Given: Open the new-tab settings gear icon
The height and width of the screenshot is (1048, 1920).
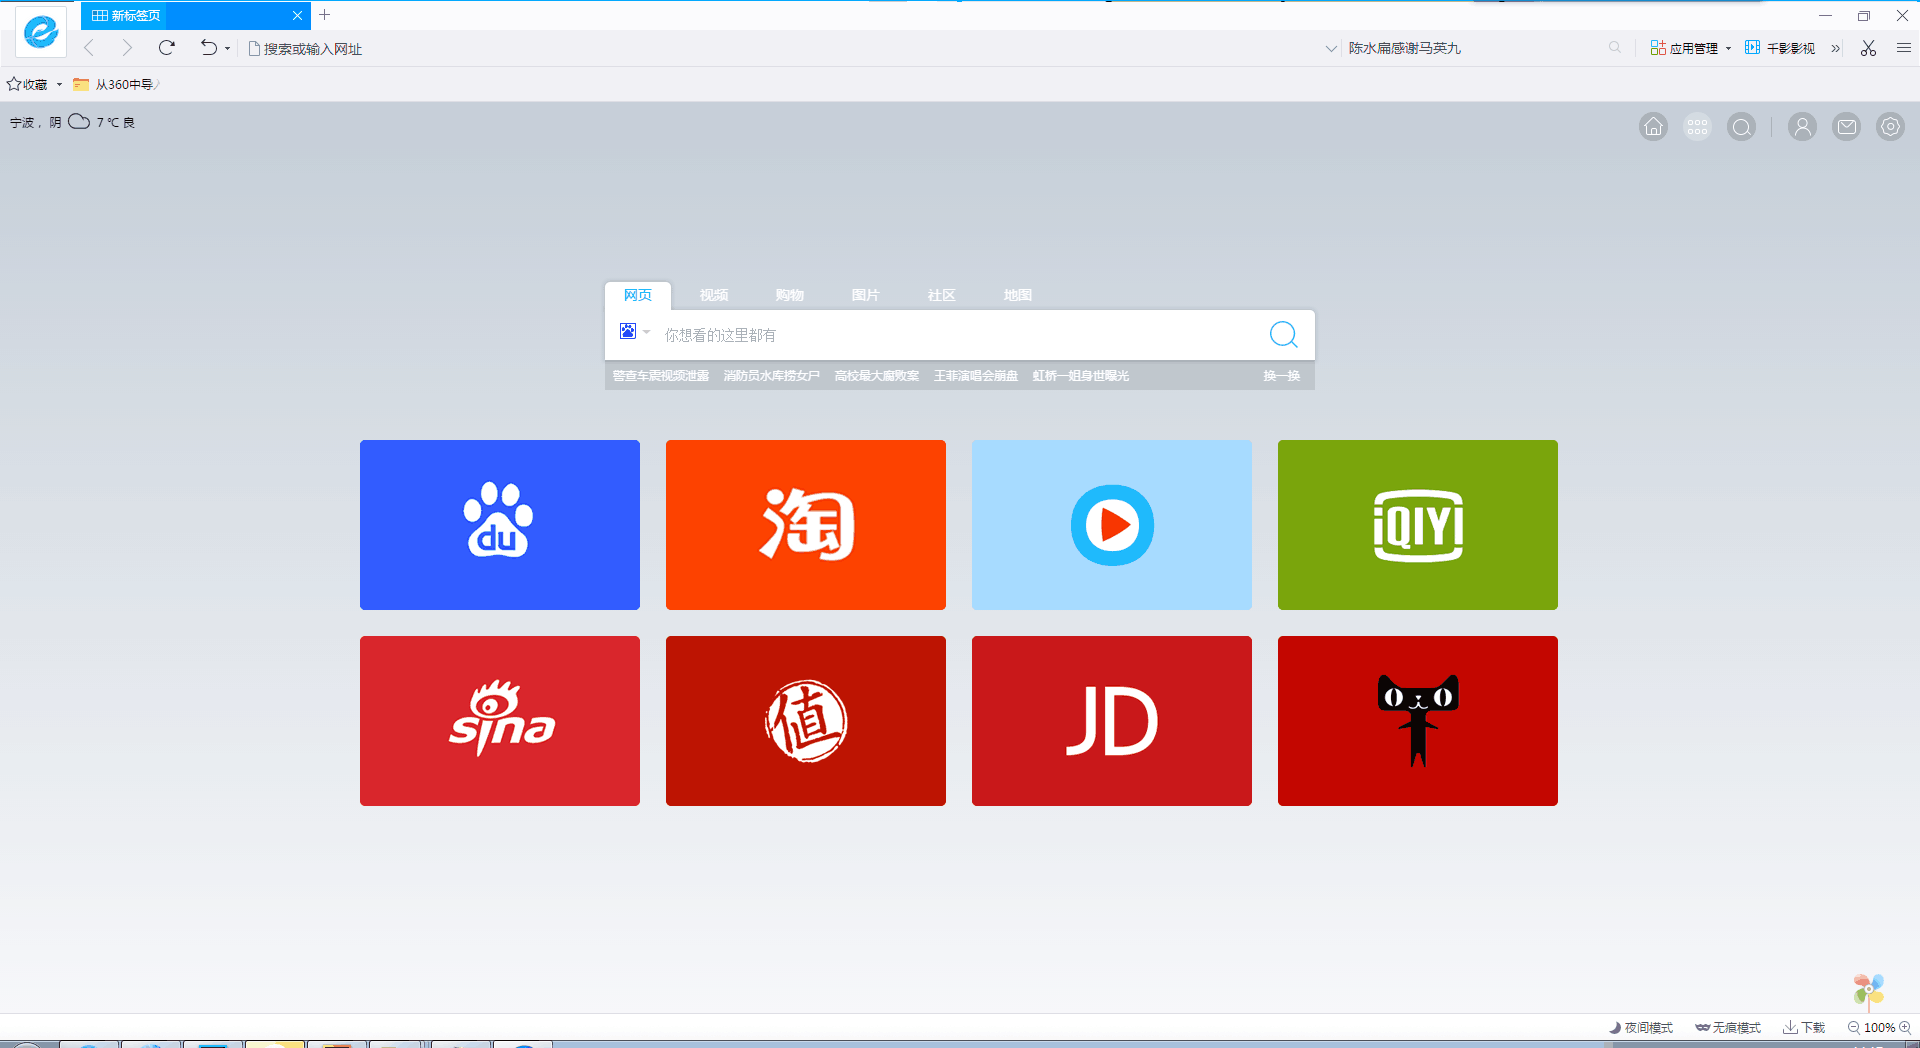Looking at the screenshot, I should coord(1890,127).
